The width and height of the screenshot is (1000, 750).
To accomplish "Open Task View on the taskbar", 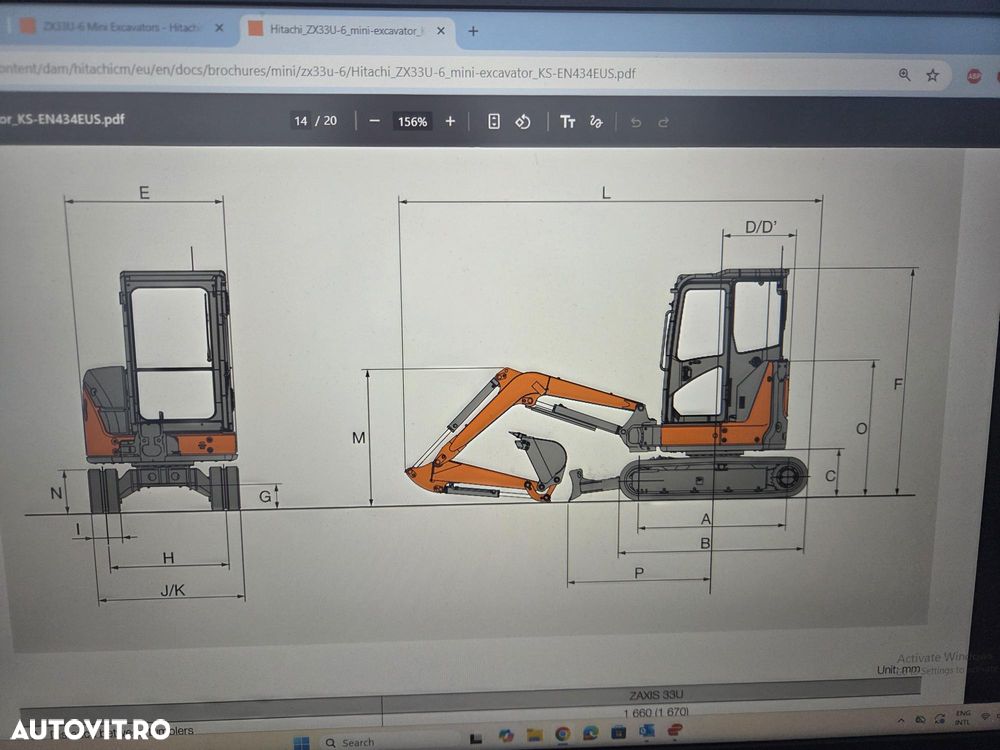I will [x=476, y=739].
